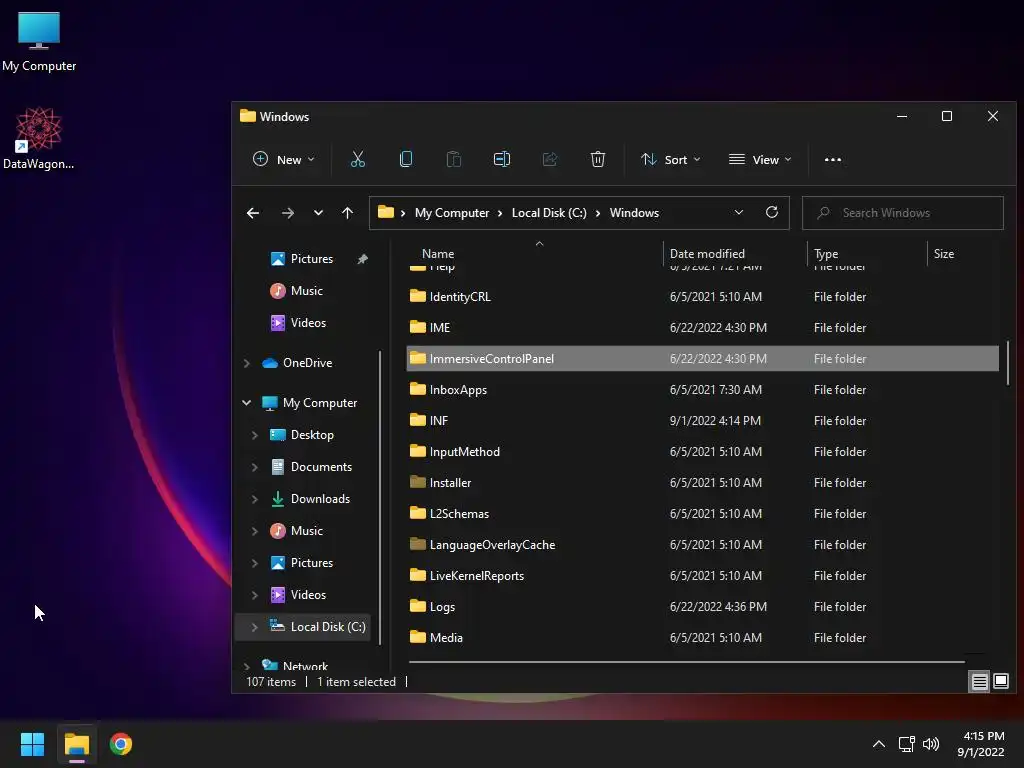Go back with the left arrow
Viewport: 1024px width, 768px height.
pos(253,213)
